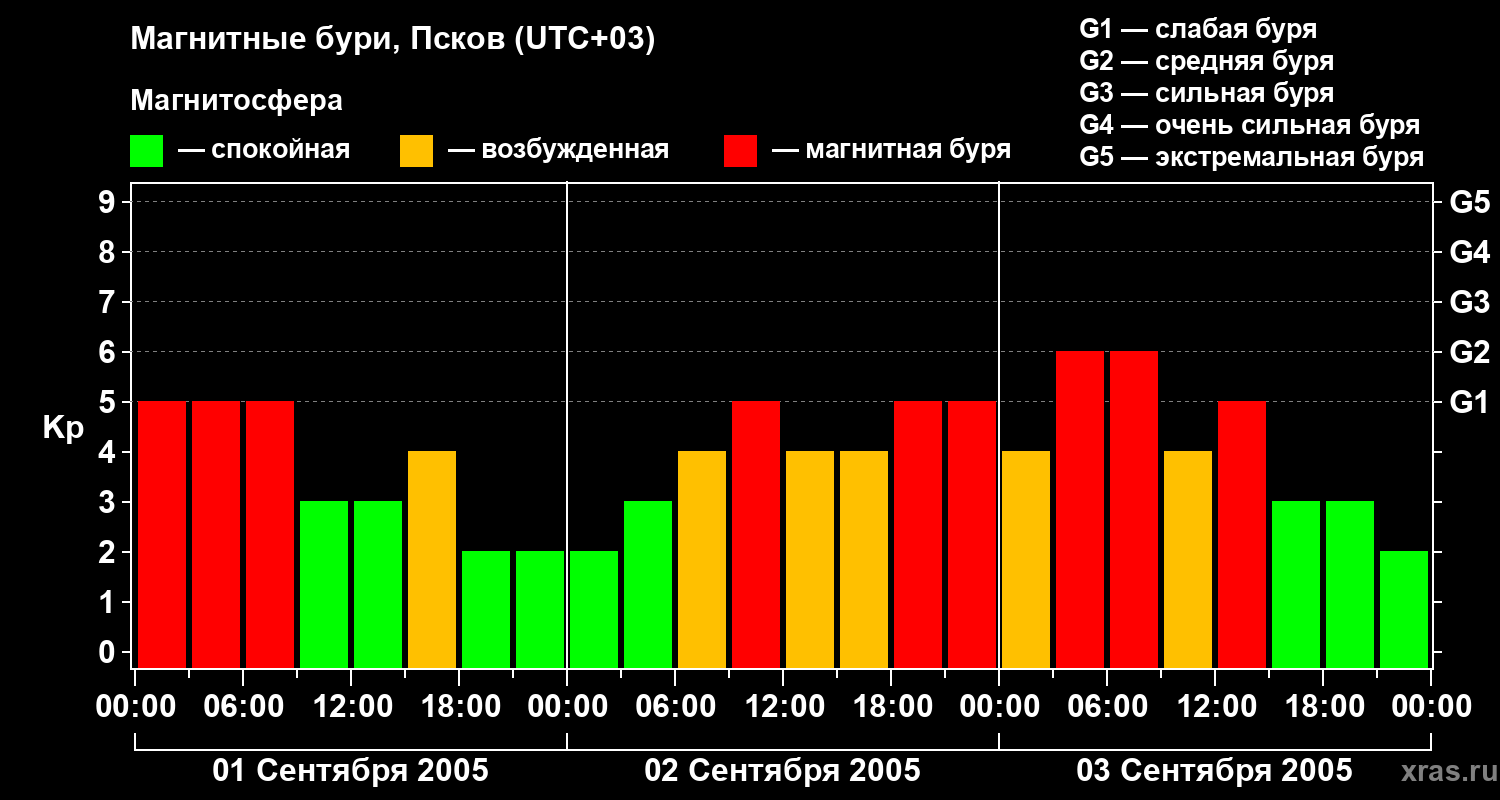The image size is (1500, 800).
Task: Click the 'G1 — слабая буря' legend line
Action: pos(1198,29)
